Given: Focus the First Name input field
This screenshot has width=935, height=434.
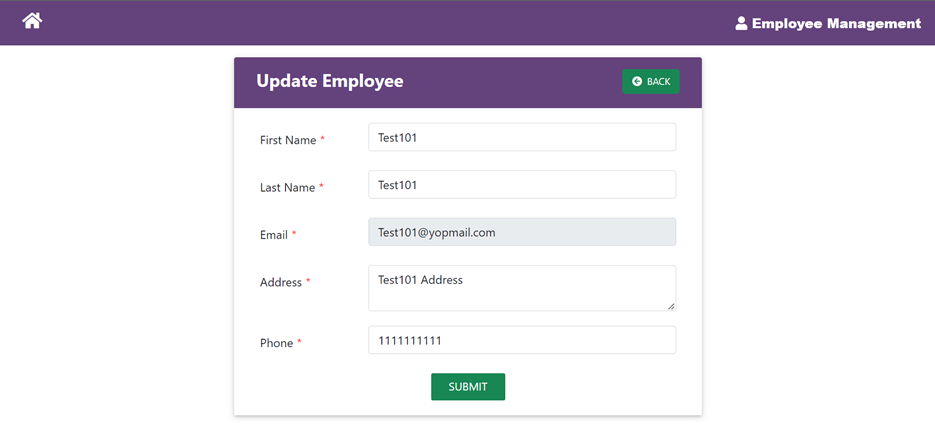Looking at the screenshot, I should point(521,138).
